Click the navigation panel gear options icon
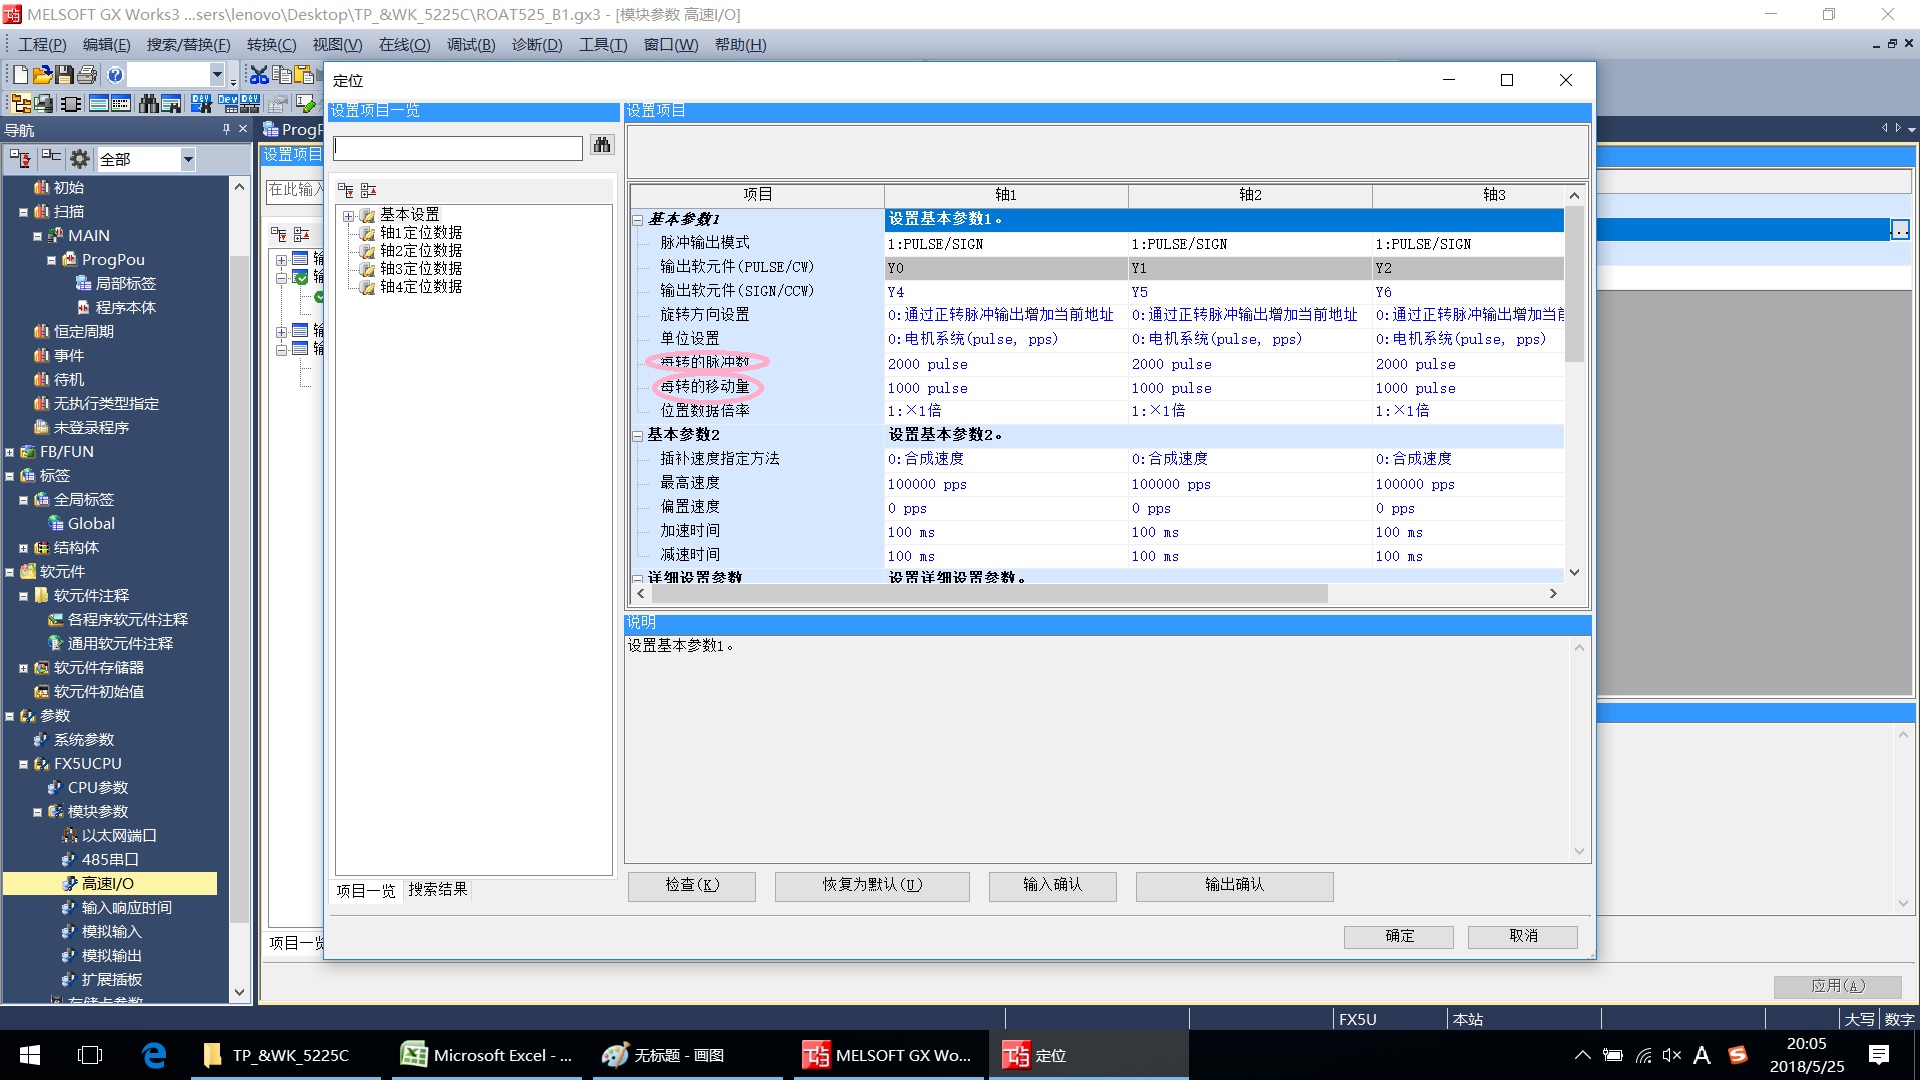Image resolution: width=1920 pixels, height=1080 pixels. (80, 159)
